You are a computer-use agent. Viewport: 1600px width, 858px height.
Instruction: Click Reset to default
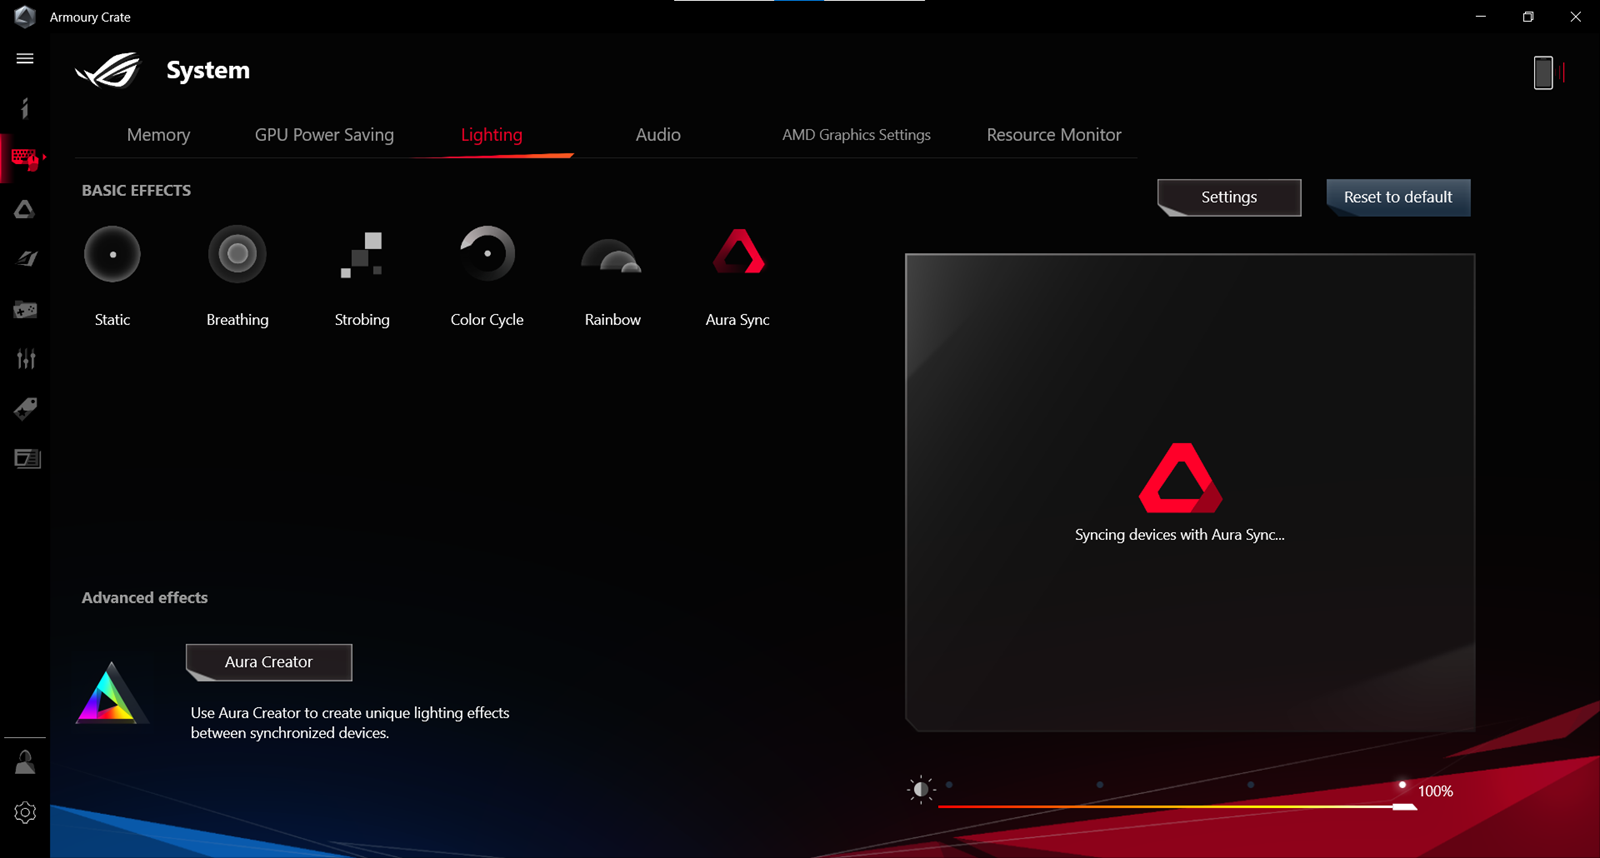1398,197
